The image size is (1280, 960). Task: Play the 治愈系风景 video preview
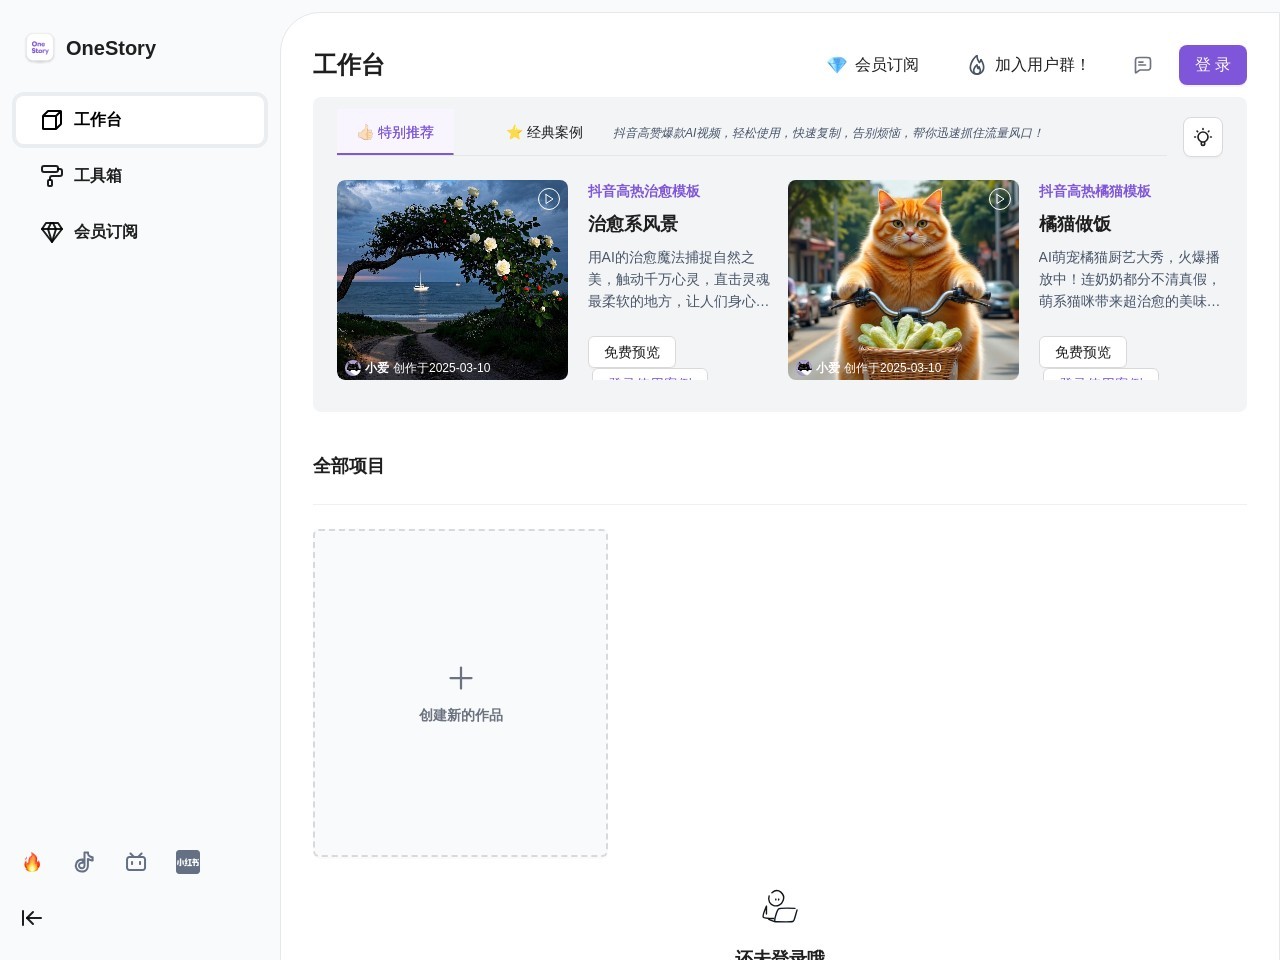click(549, 199)
